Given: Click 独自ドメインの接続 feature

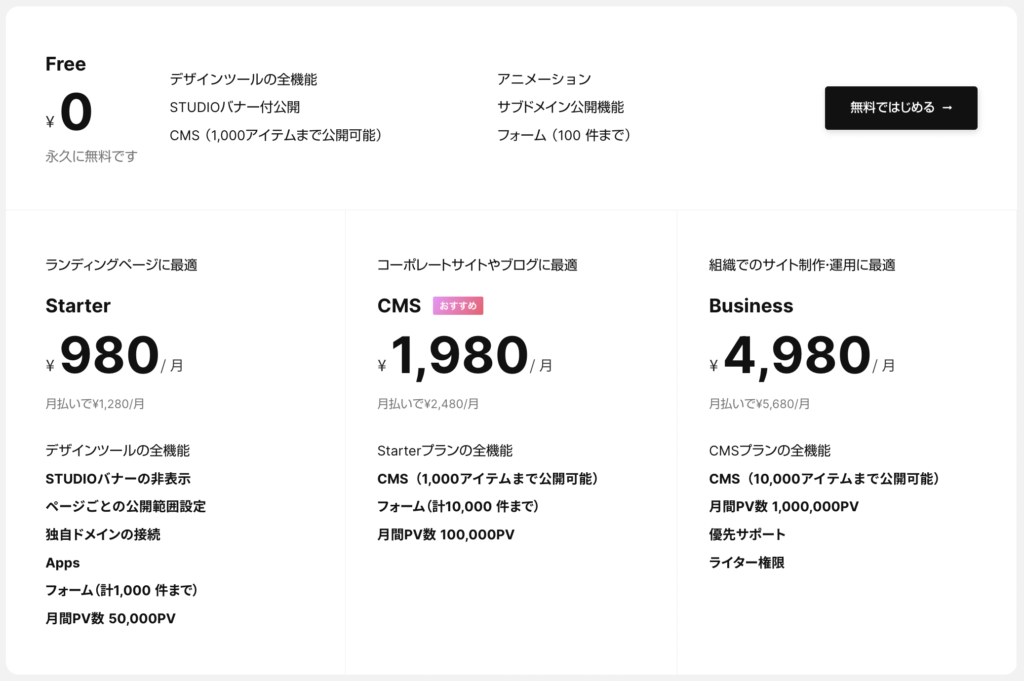Looking at the screenshot, I should tap(103, 534).
